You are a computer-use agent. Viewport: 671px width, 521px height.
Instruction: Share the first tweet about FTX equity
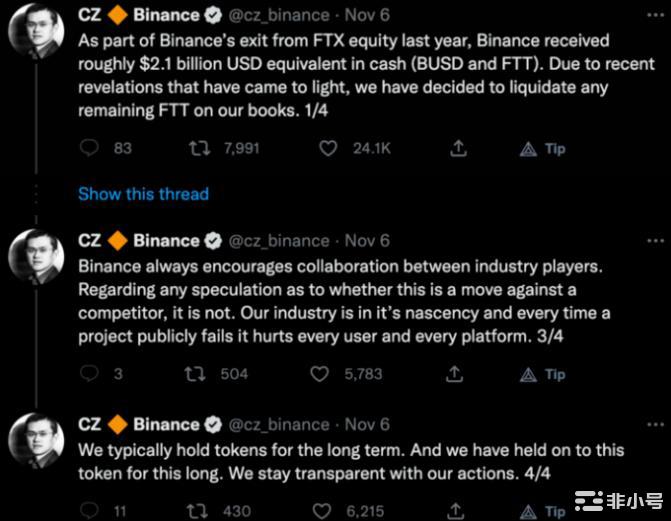(x=458, y=148)
